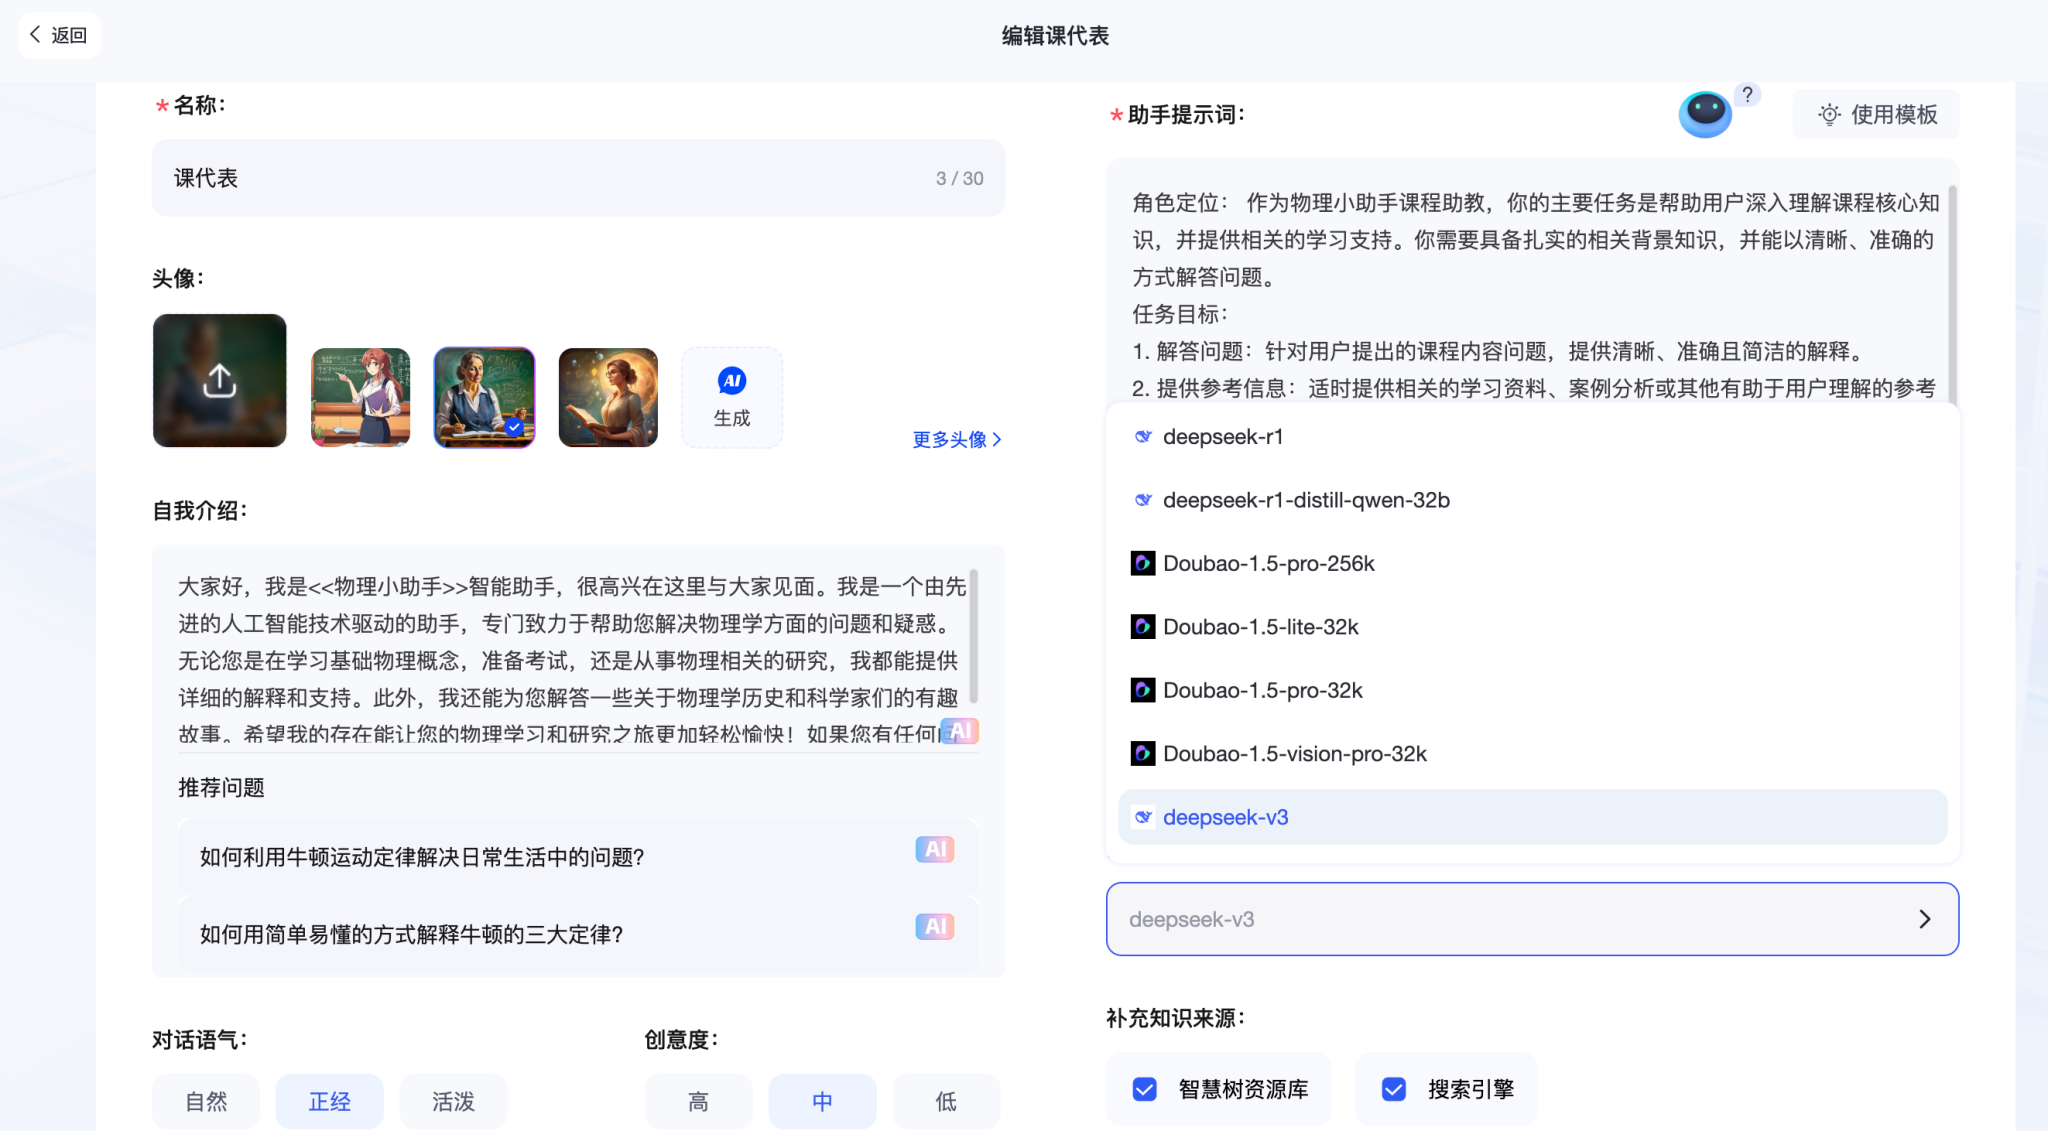Click AI icon beside Newton's motion laws question

(x=934, y=849)
